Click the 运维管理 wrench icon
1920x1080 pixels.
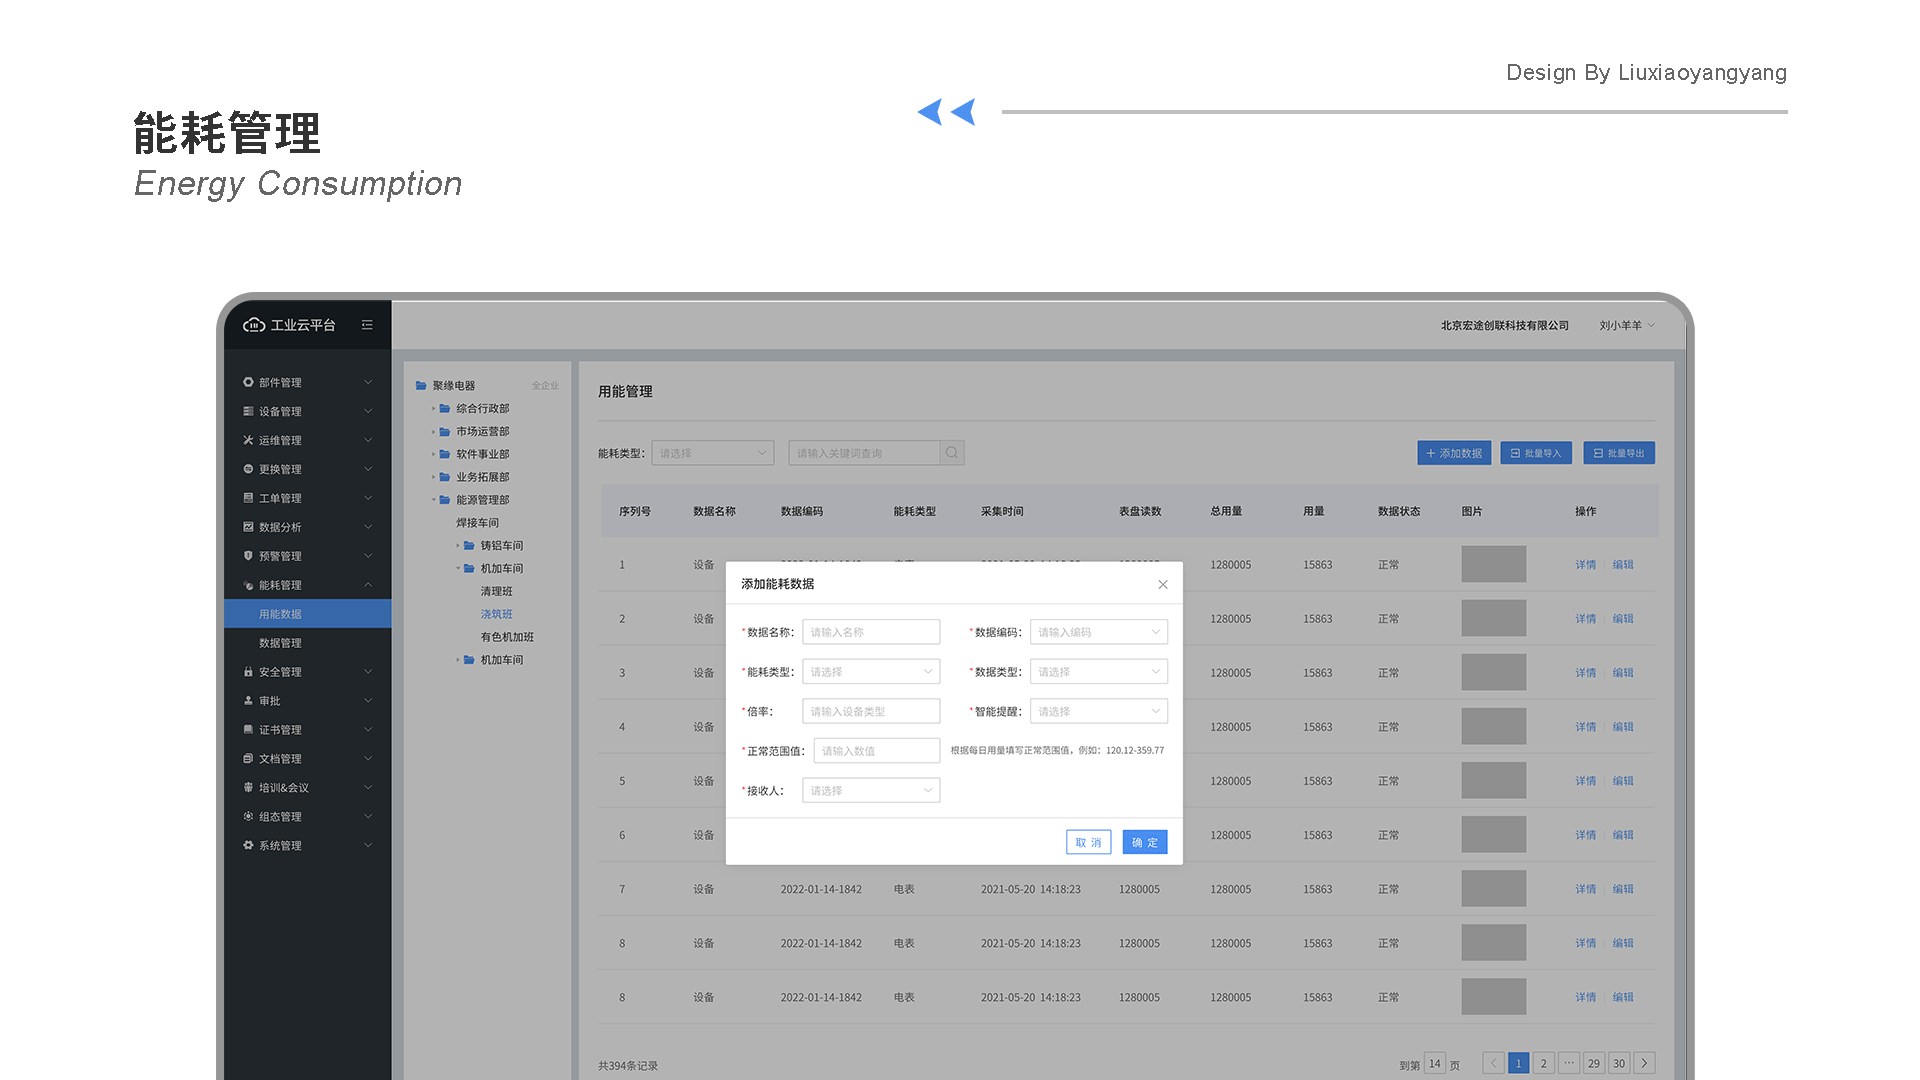(248, 440)
